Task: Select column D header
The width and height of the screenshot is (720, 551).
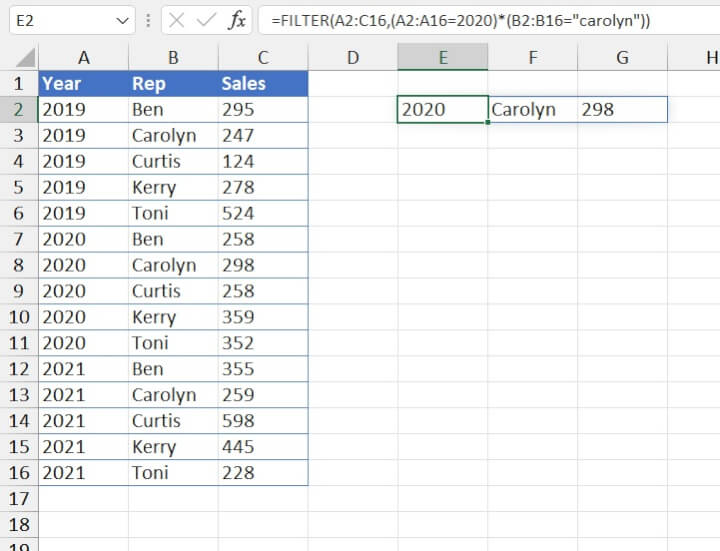Action: pyautogui.click(x=352, y=58)
